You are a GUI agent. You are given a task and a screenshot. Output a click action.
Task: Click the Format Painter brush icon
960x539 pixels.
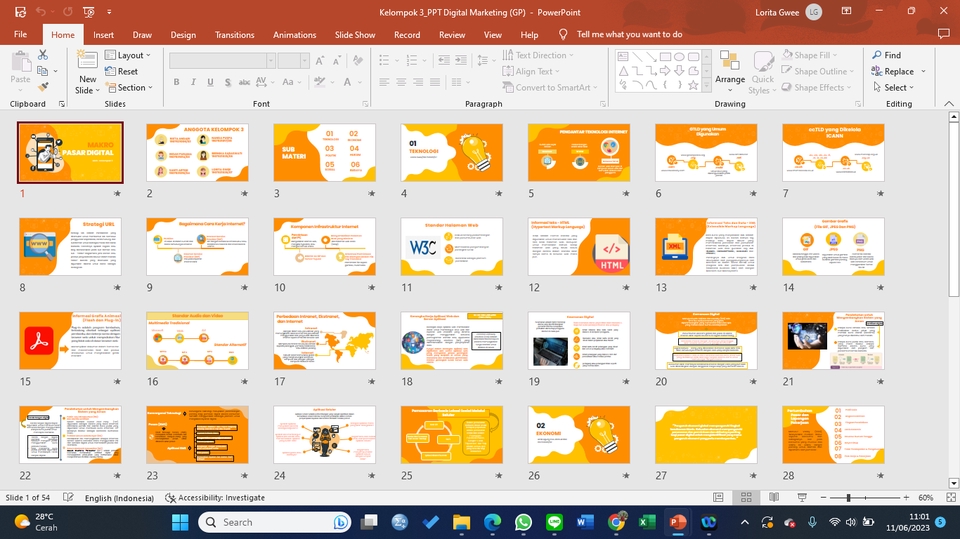point(43,88)
